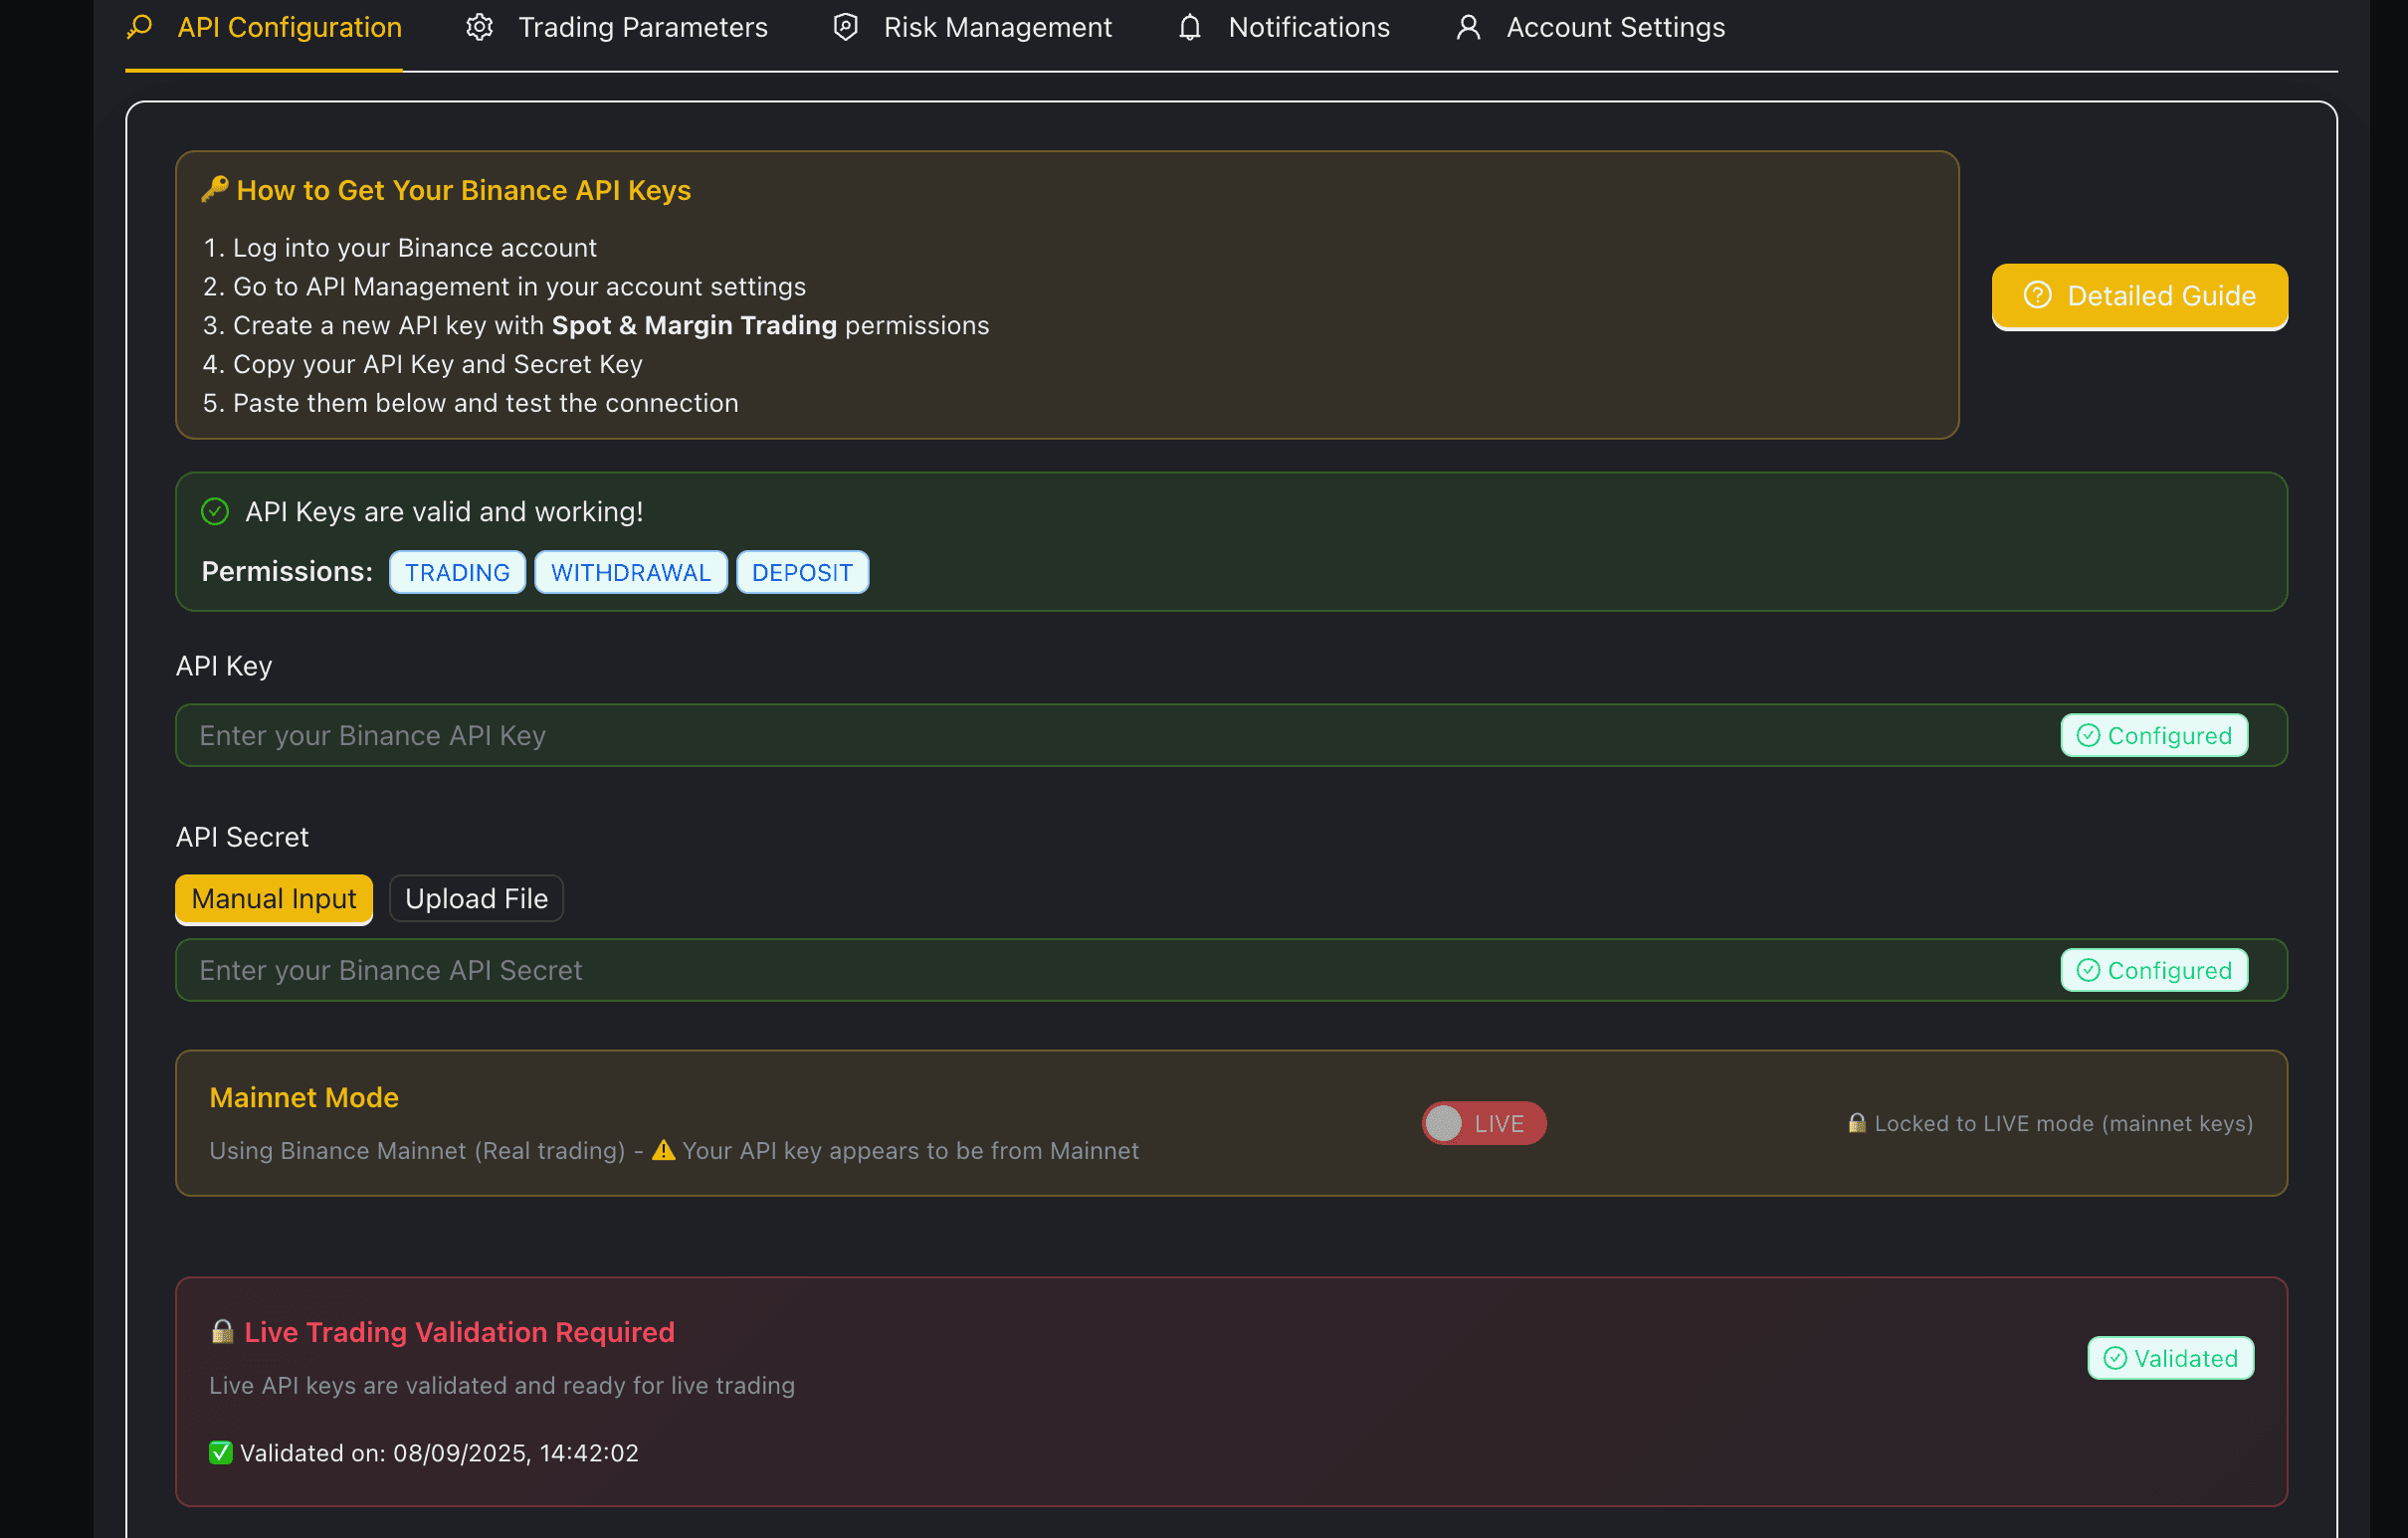Click the Validated status badge

[2171, 1359]
